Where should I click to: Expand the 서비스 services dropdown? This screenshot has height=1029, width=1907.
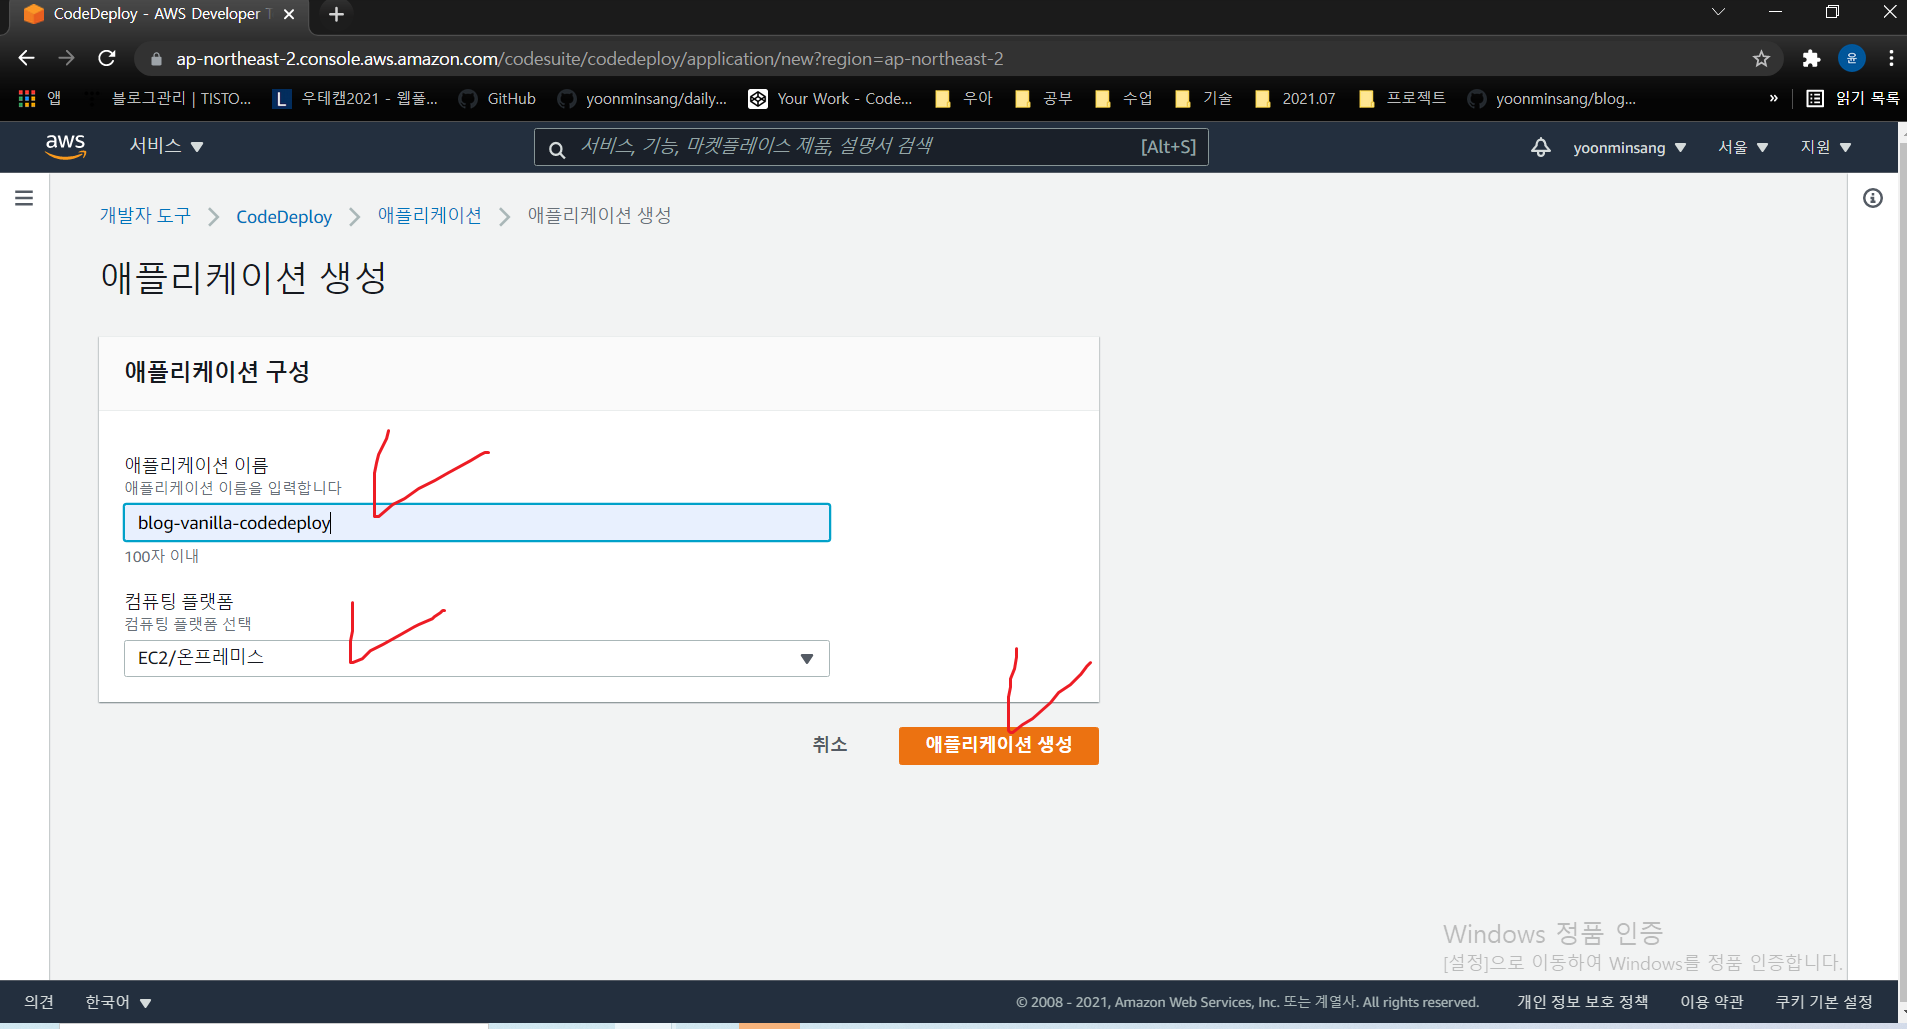[167, 146]
